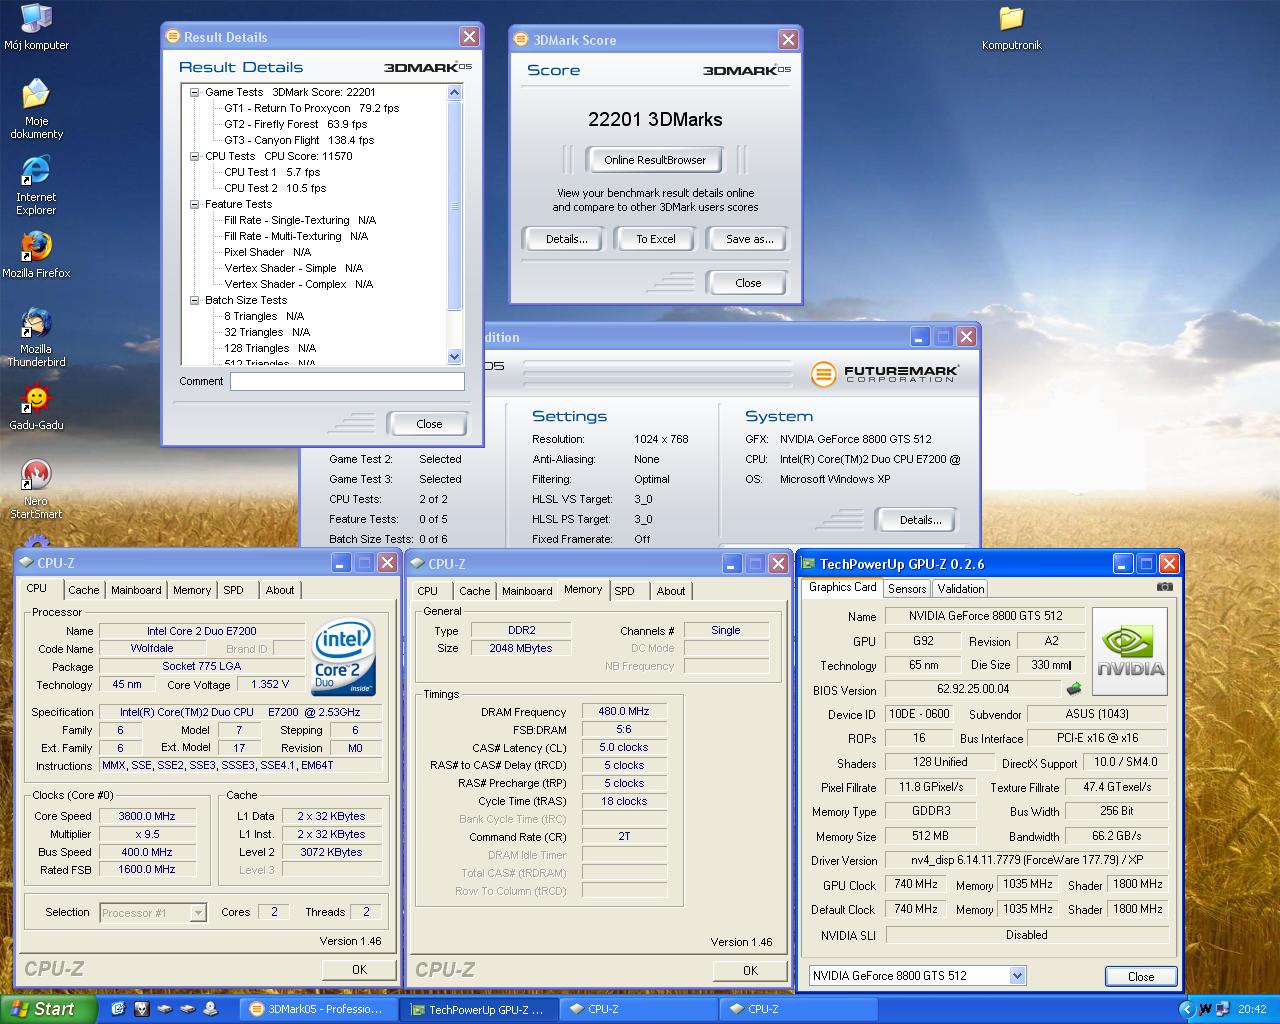Select GT1 - Return To Proxycon result row
Viewport: 1280px width, 1024px height.
coord(311,108)
